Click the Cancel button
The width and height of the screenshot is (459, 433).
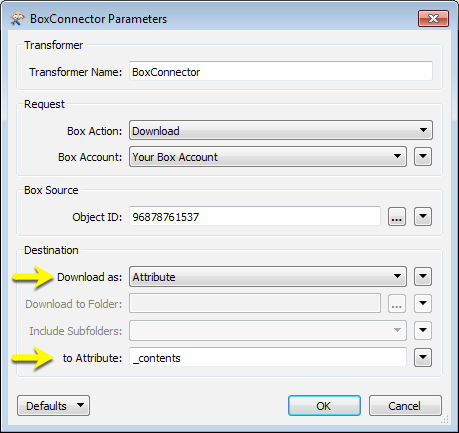(405, 406)
